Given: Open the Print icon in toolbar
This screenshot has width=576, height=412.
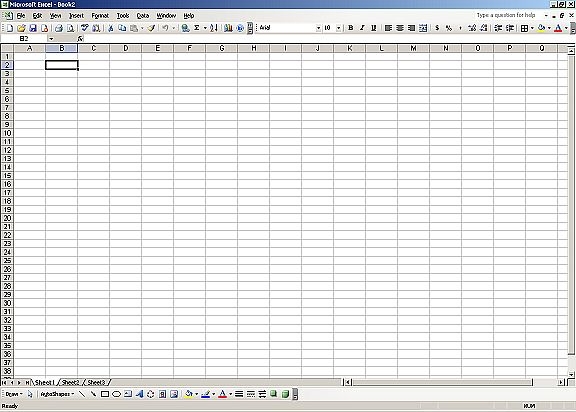Looking at the screenshot, I should (58, 28).
